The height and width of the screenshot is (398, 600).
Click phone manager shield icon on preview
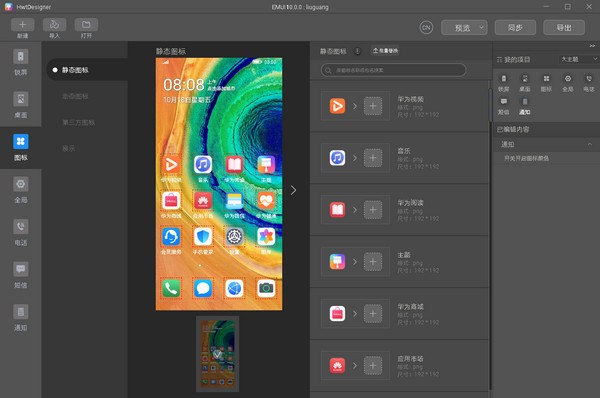(x=203, y=237)
